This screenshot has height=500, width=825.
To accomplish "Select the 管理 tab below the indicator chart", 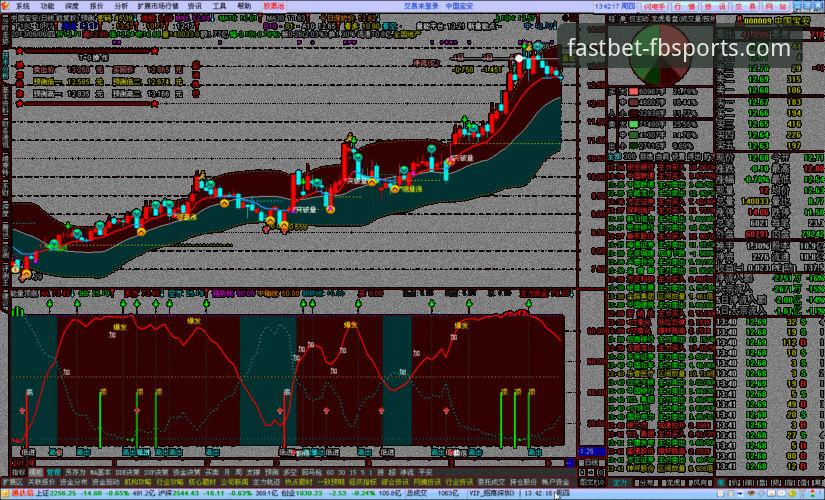I will [54, 472].
